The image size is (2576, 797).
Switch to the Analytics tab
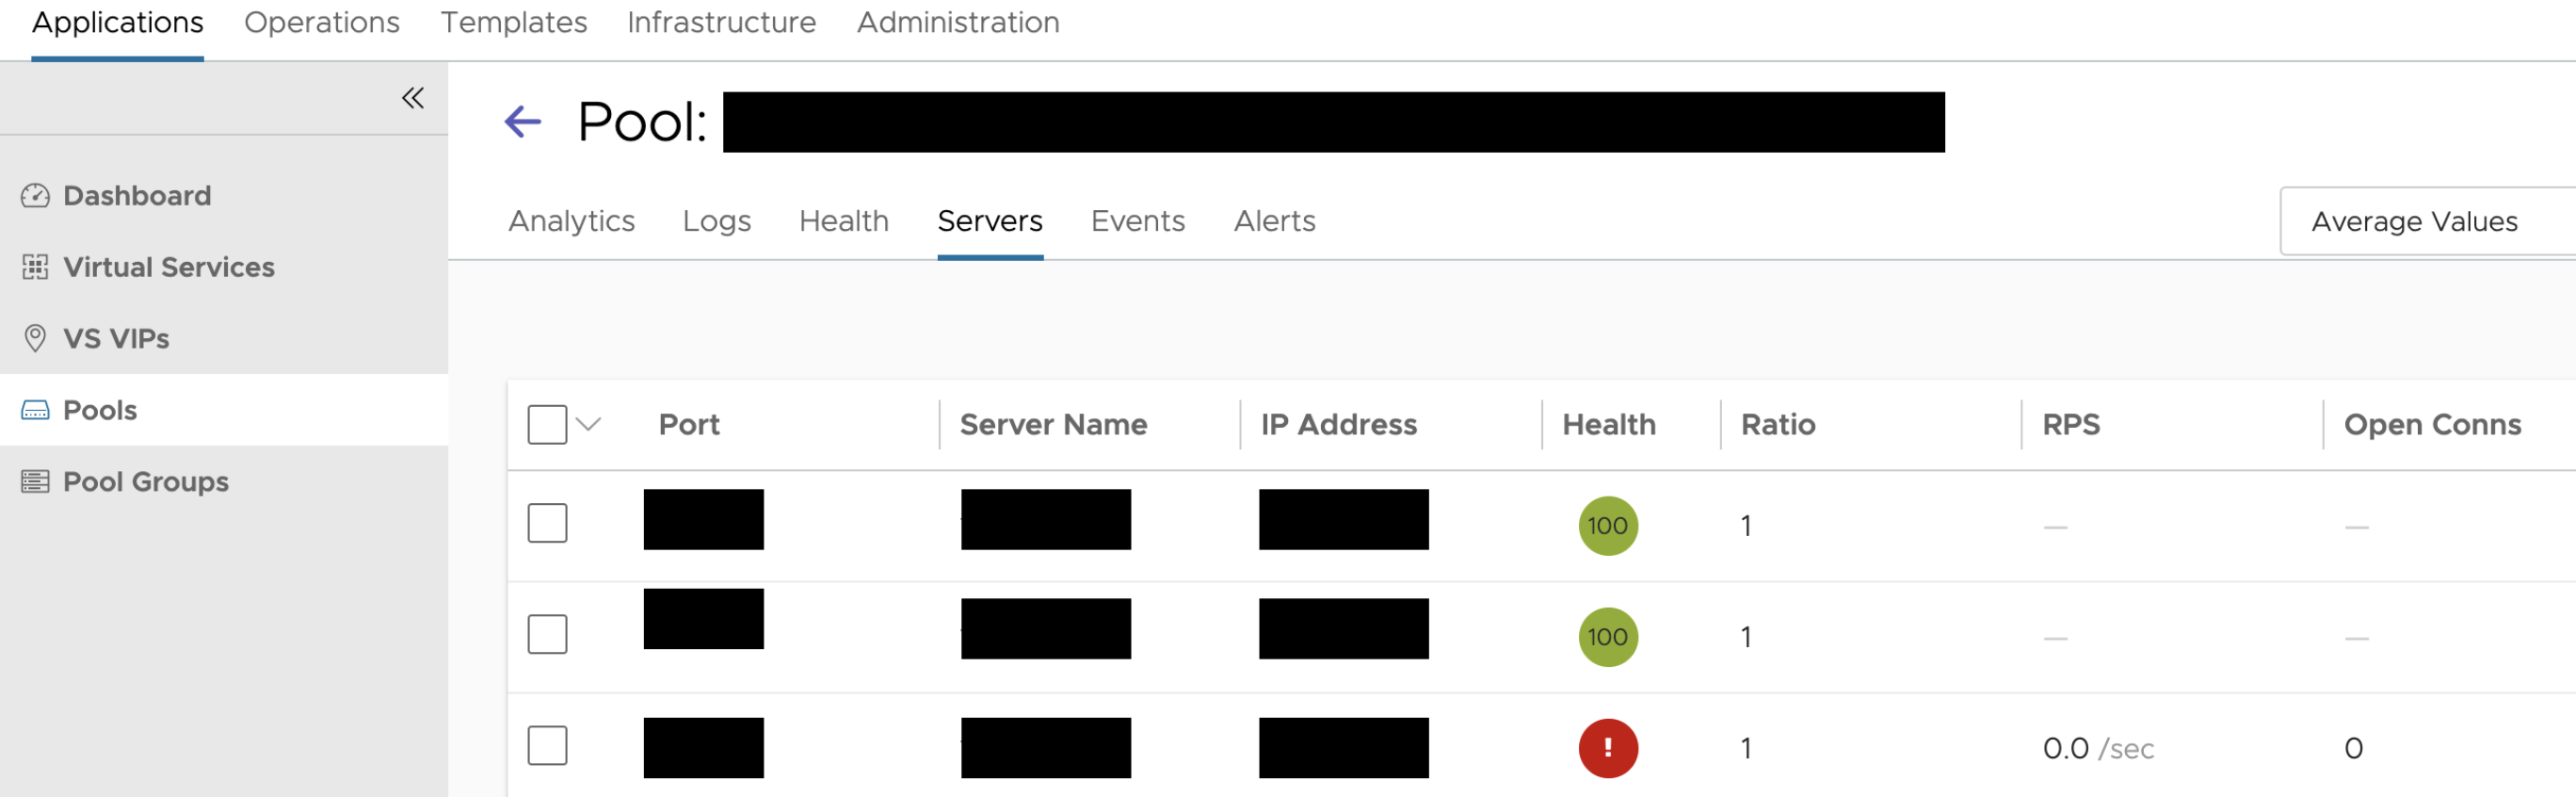[x=571, y=221]
